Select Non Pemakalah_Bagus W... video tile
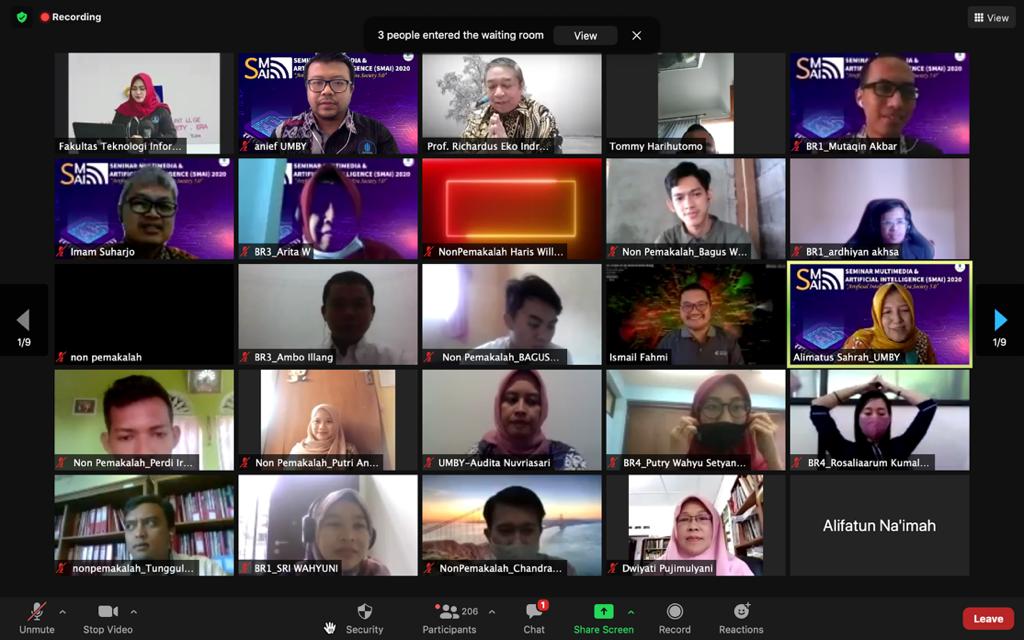The width and height of the screenshot is (1024, 640). 696,209
